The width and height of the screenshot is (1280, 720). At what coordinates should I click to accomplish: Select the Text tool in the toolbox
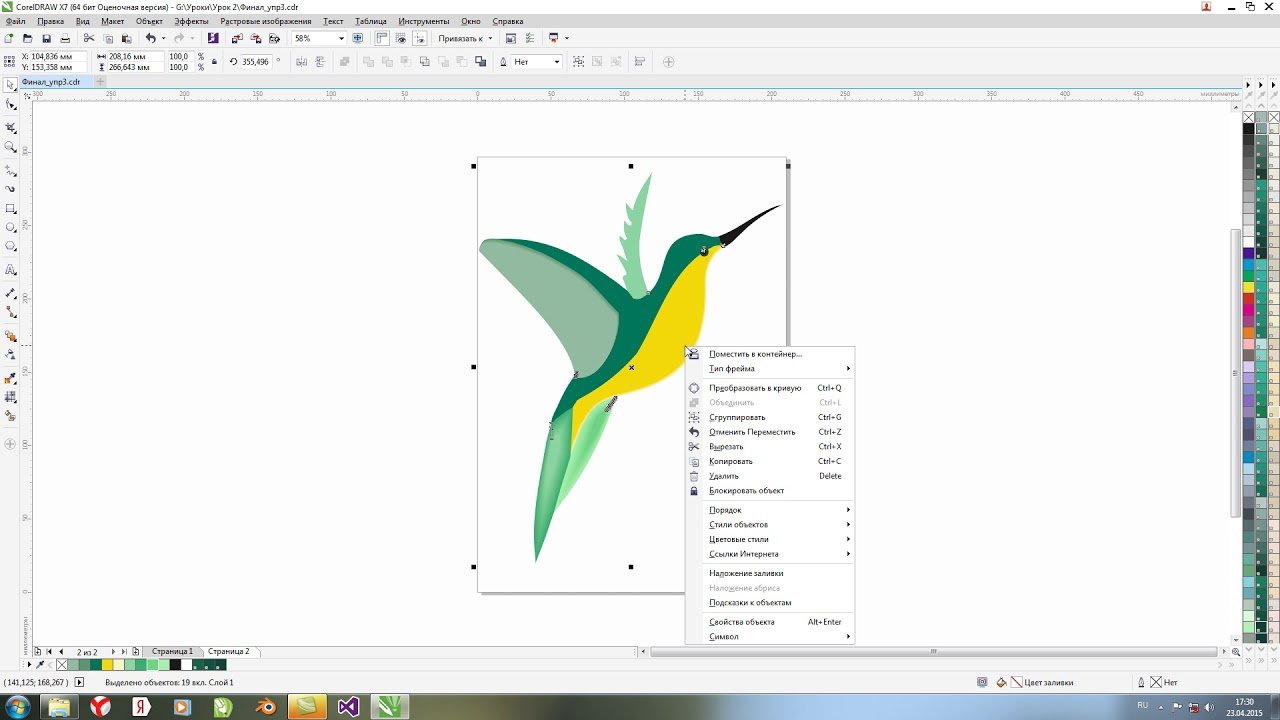[11, 270]
